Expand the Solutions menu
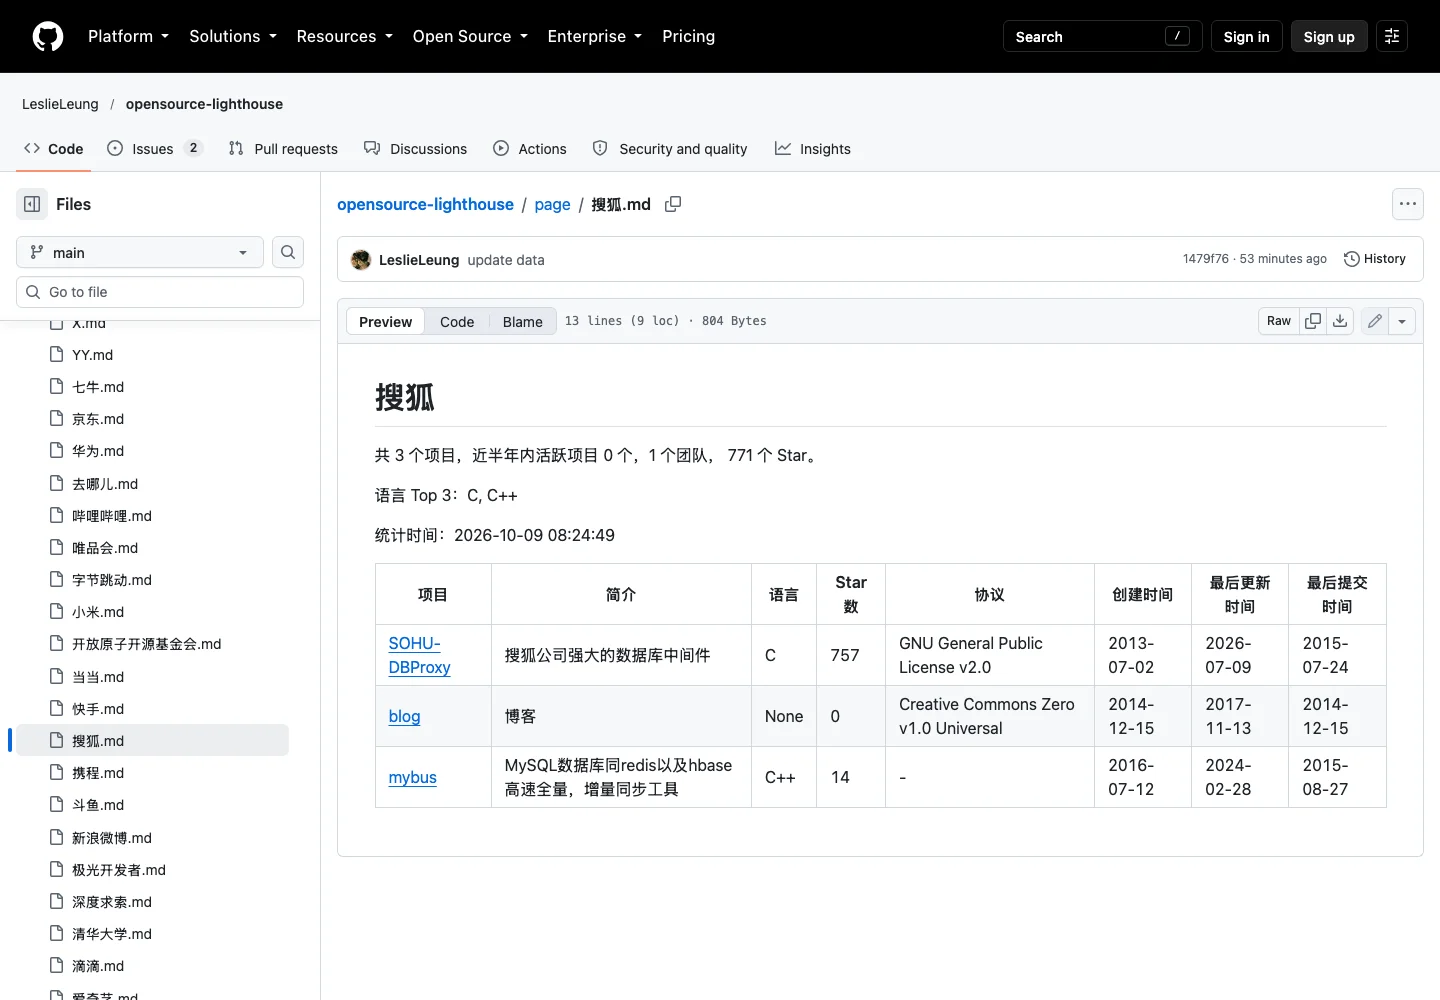Viewport: 1440px width, 1000px height. tap(232, 37)
